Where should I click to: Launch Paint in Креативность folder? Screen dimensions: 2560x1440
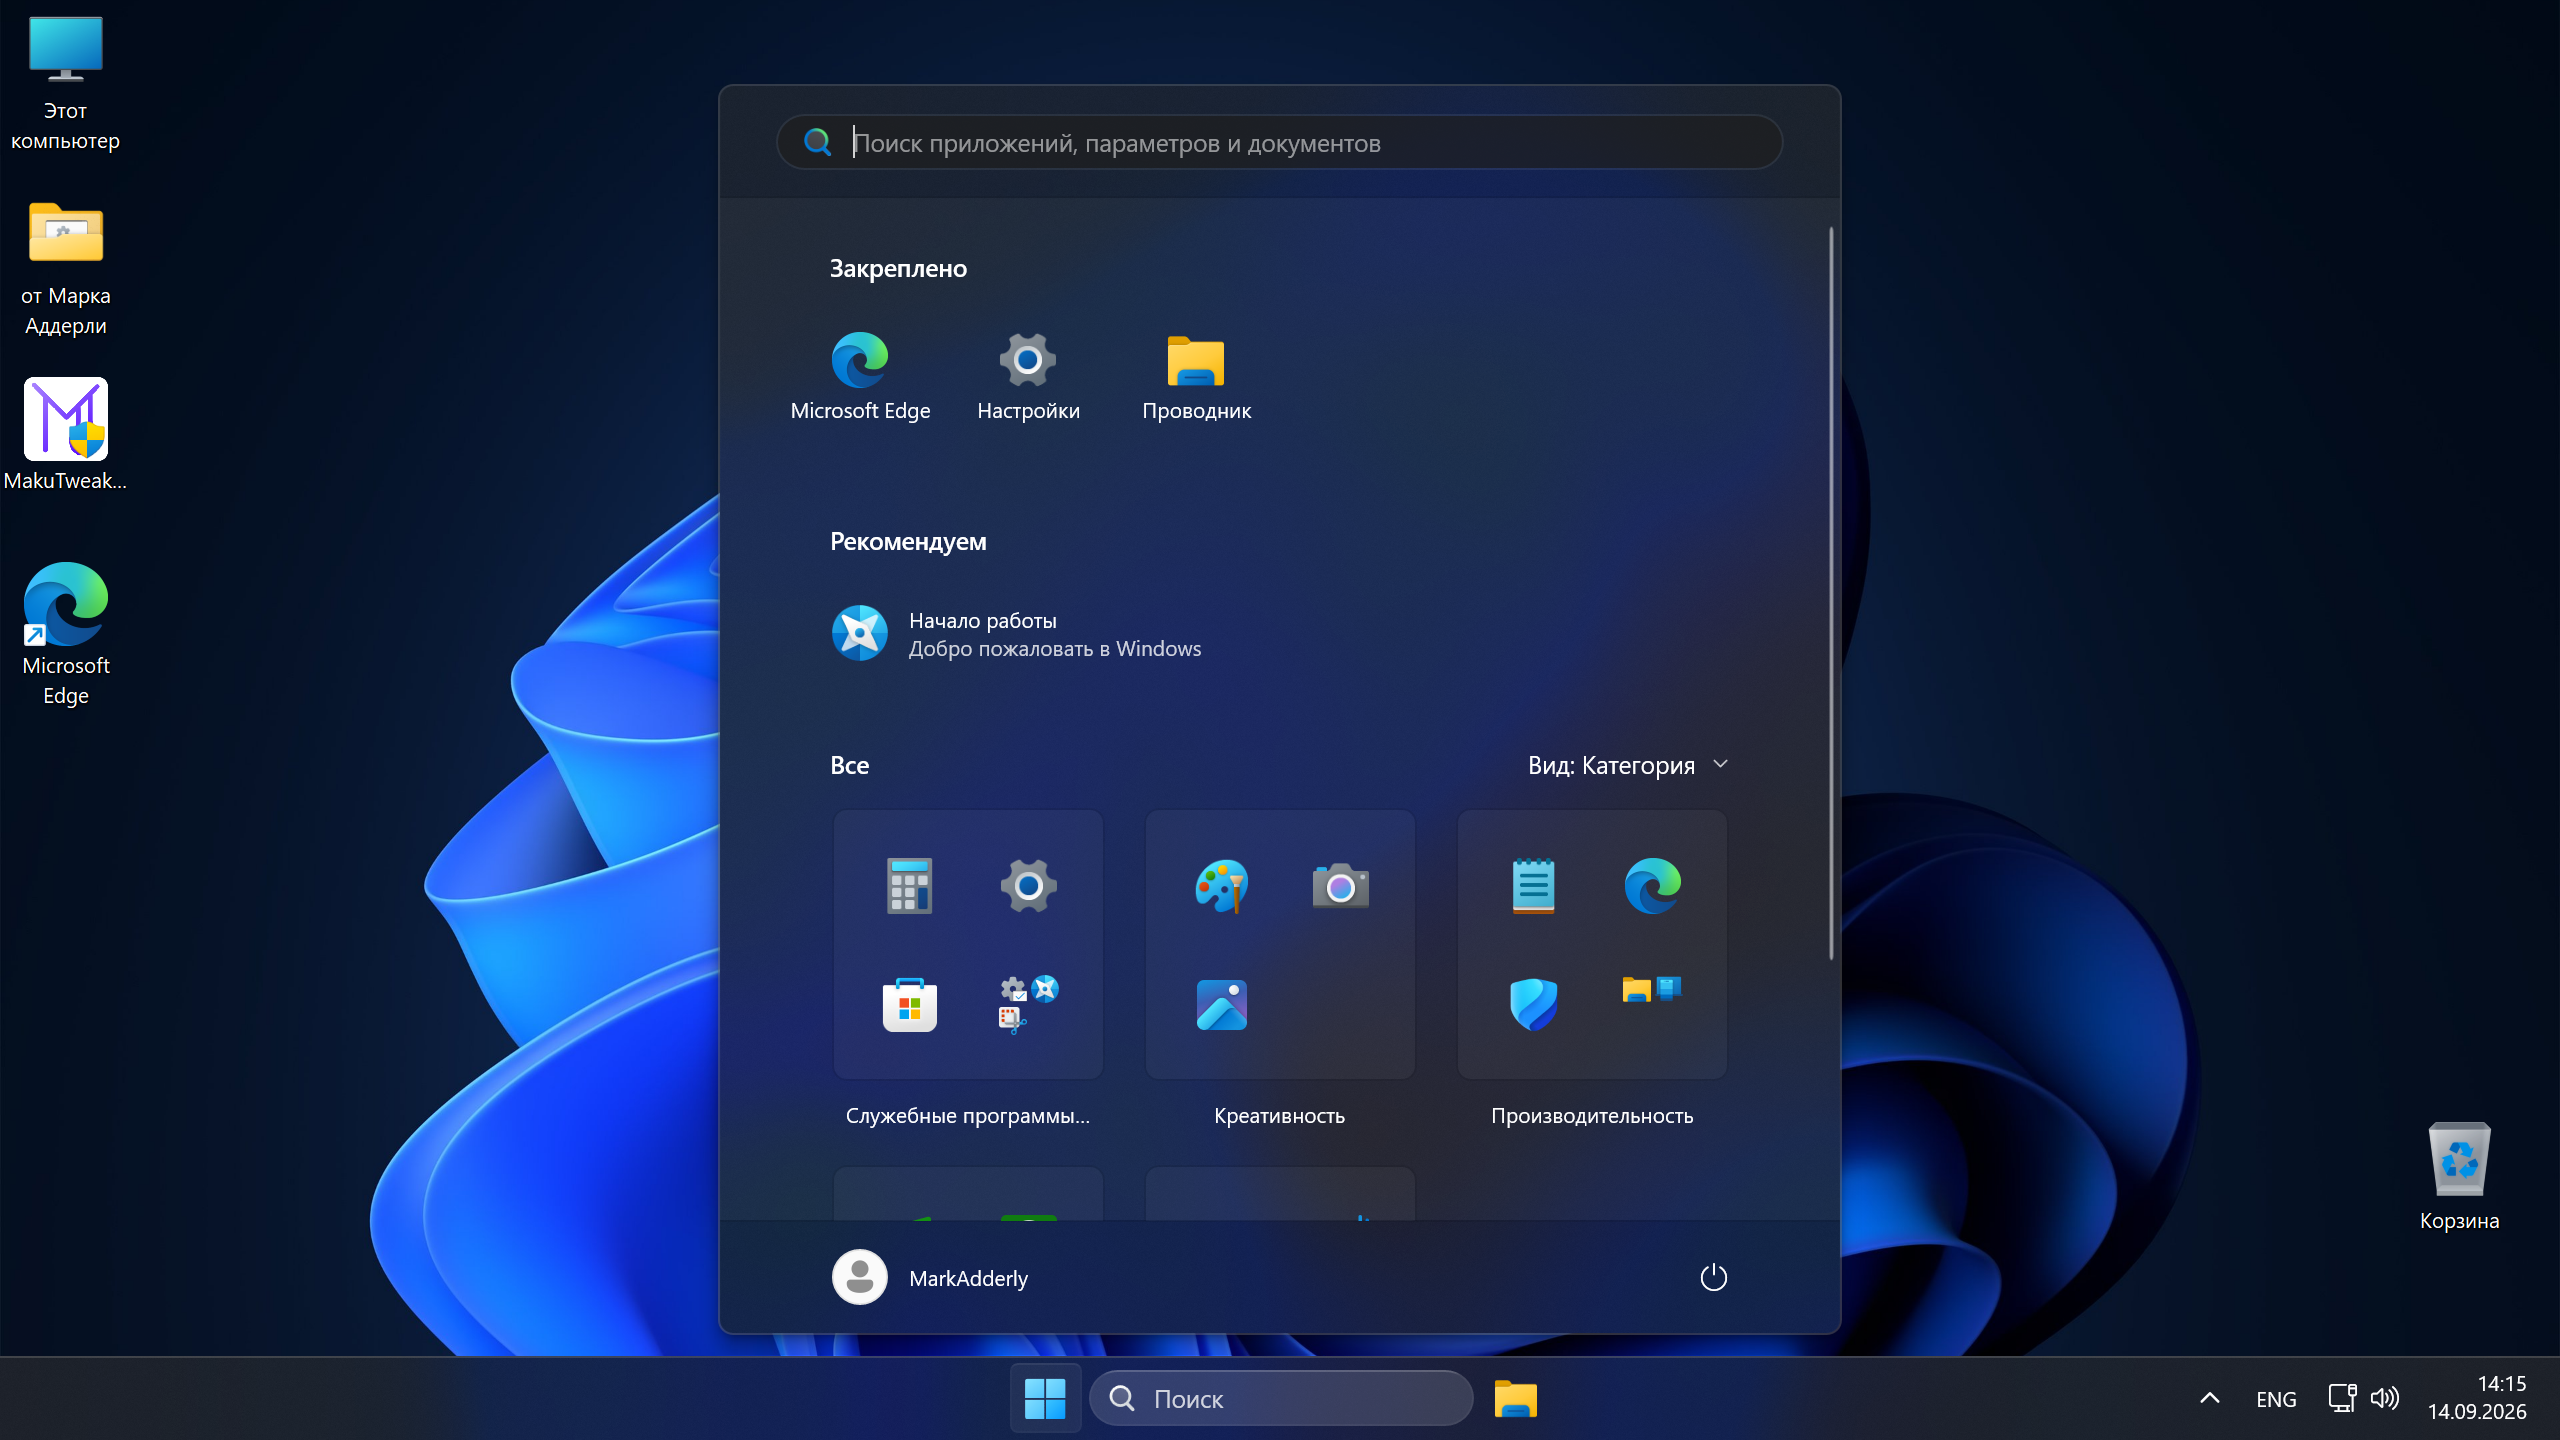tap(1221, 885)
